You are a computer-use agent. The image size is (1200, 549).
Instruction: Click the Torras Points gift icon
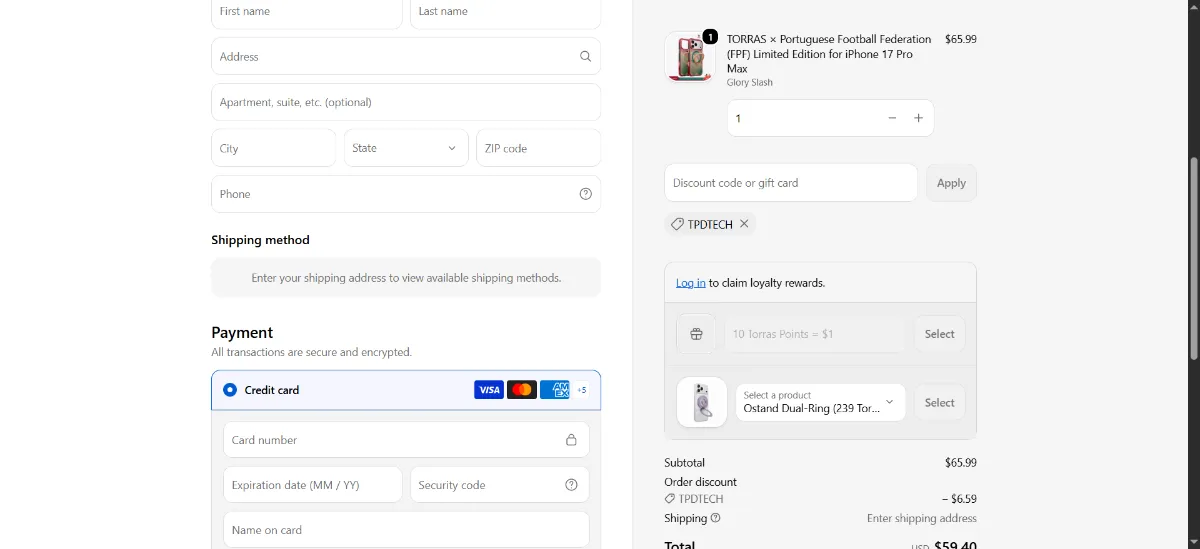click(696, 334)
